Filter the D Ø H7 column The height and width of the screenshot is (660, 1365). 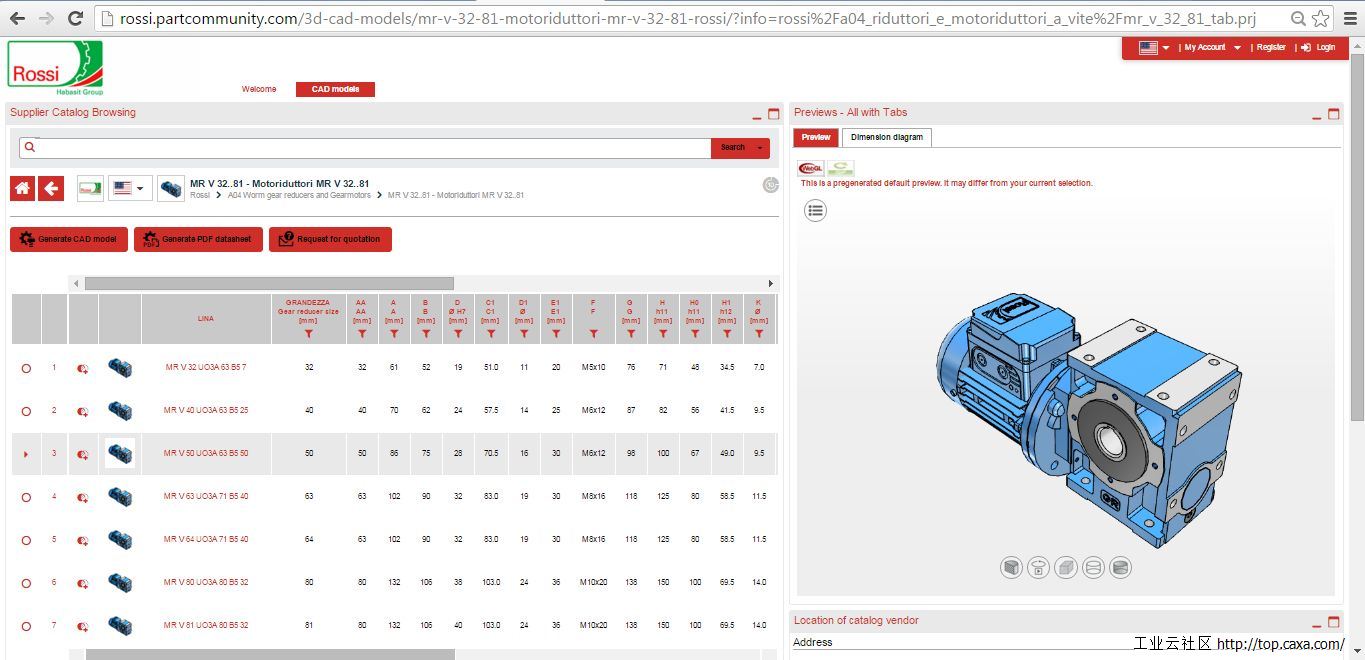(x=458, y=334)
